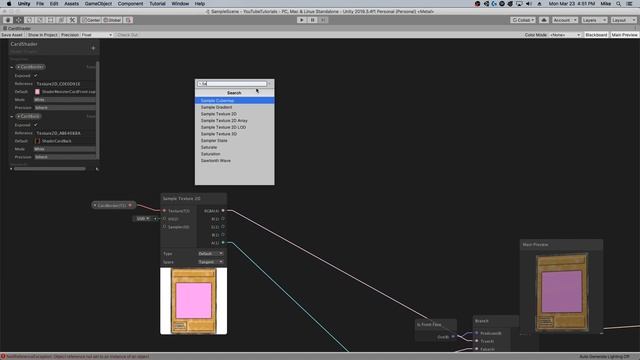Collapse the CardBorder property section

(12, 67)
